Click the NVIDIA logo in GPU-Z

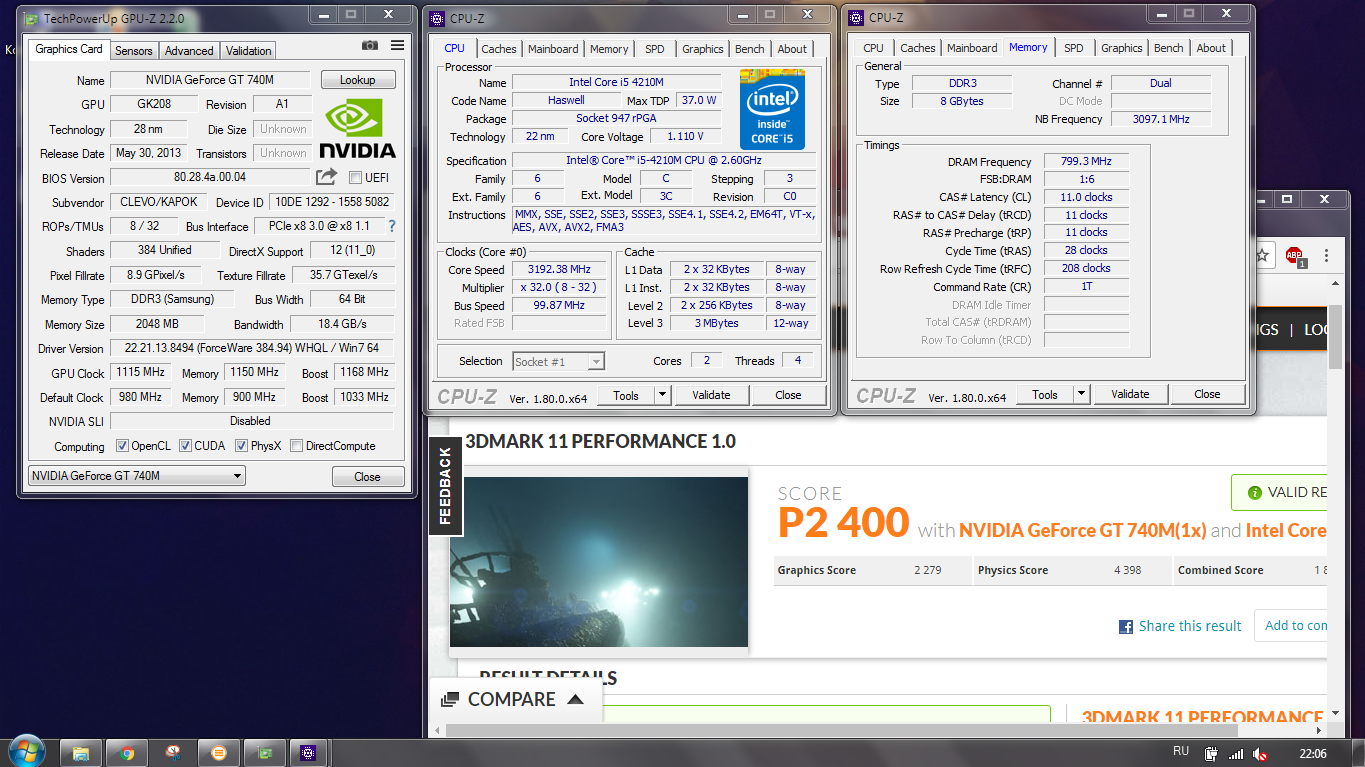(357, 127)
